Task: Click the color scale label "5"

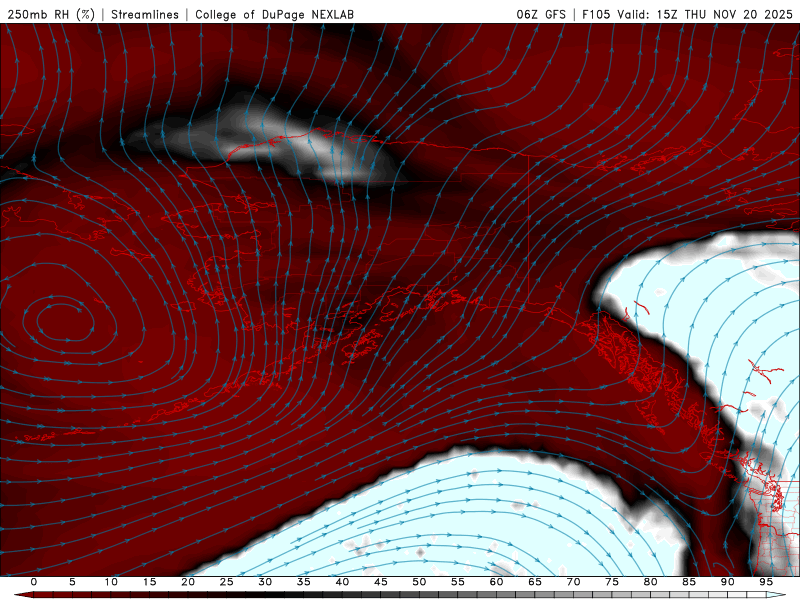Action: pyautogui.click(x=72, y=582)
